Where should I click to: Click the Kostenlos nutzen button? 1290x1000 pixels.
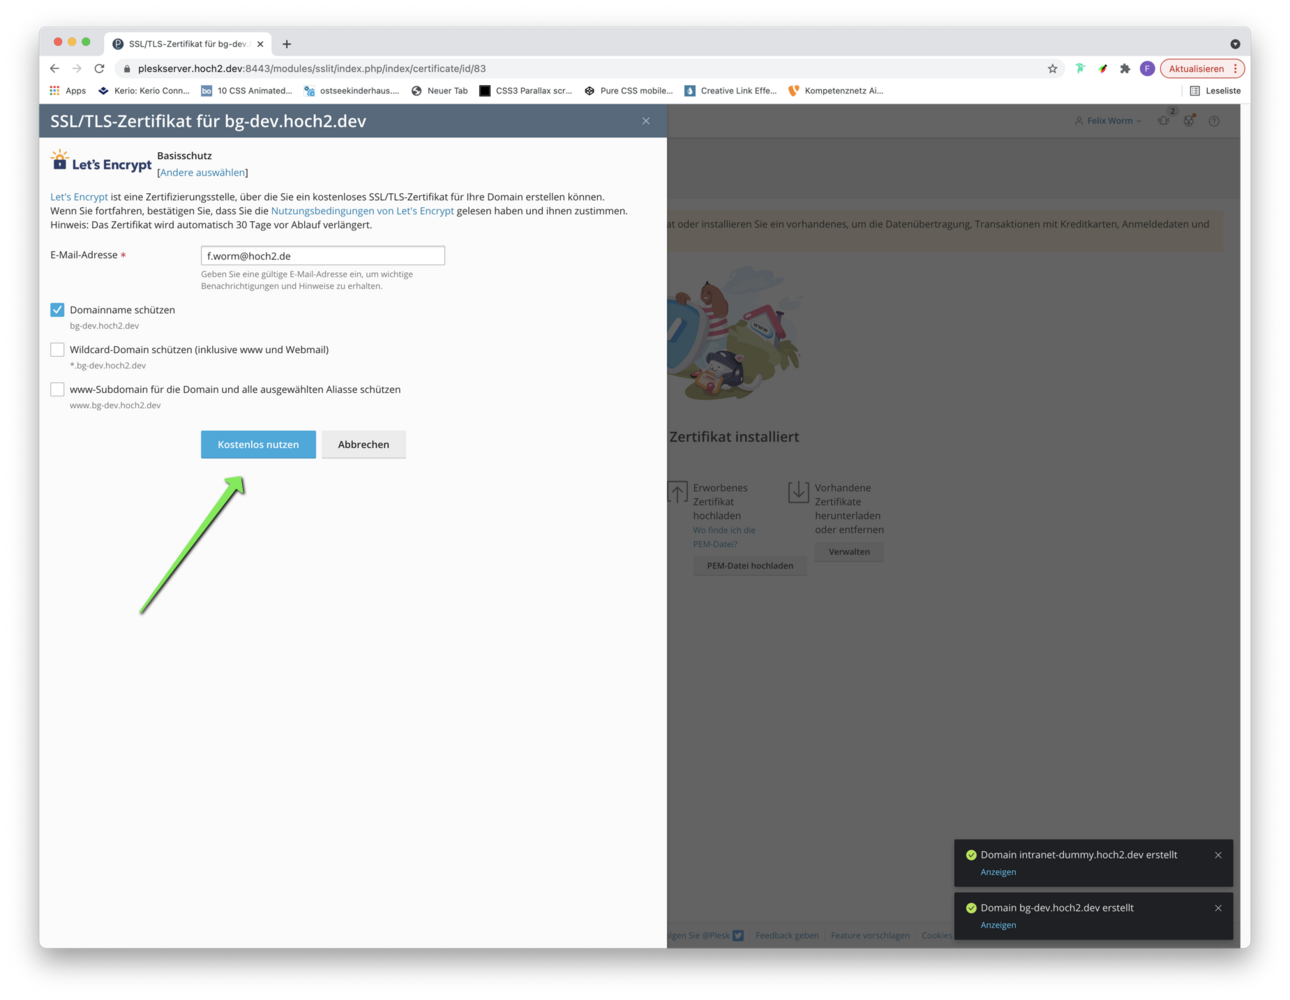[x=258, y=445]
